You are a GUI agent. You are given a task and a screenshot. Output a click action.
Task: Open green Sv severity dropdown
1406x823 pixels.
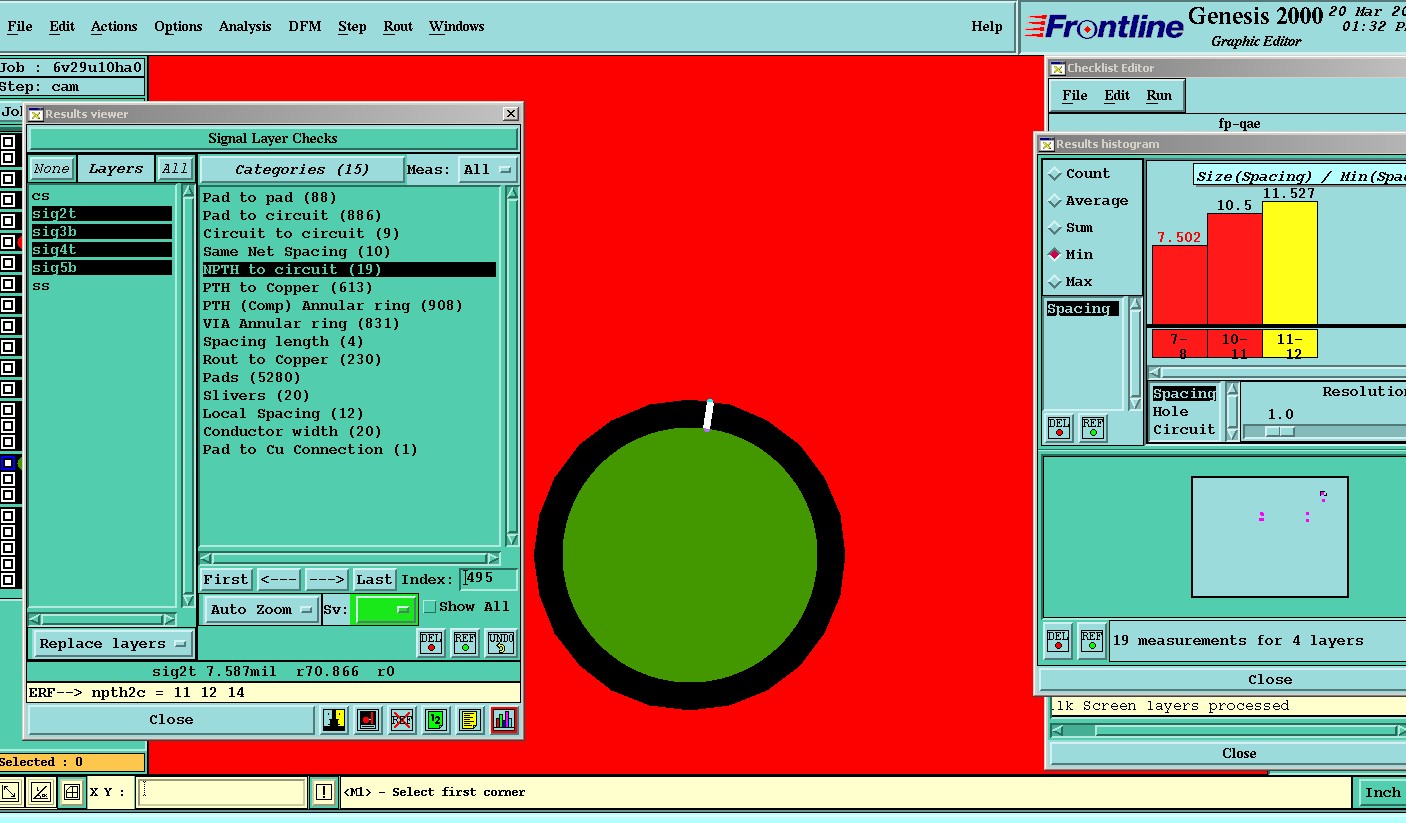tap(385, 609)
